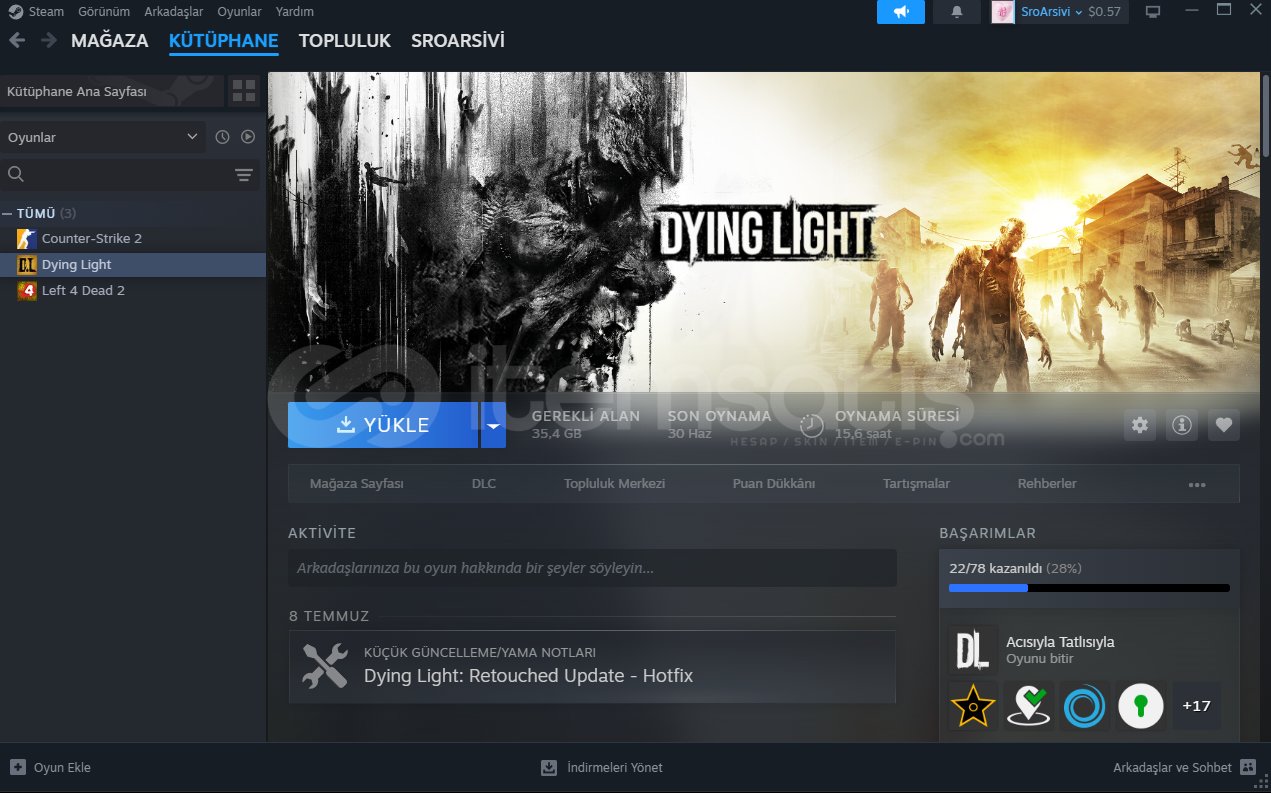Select Counter-Strike 2 in the library list
The image size is (1271, 793).
coord(133,239)
